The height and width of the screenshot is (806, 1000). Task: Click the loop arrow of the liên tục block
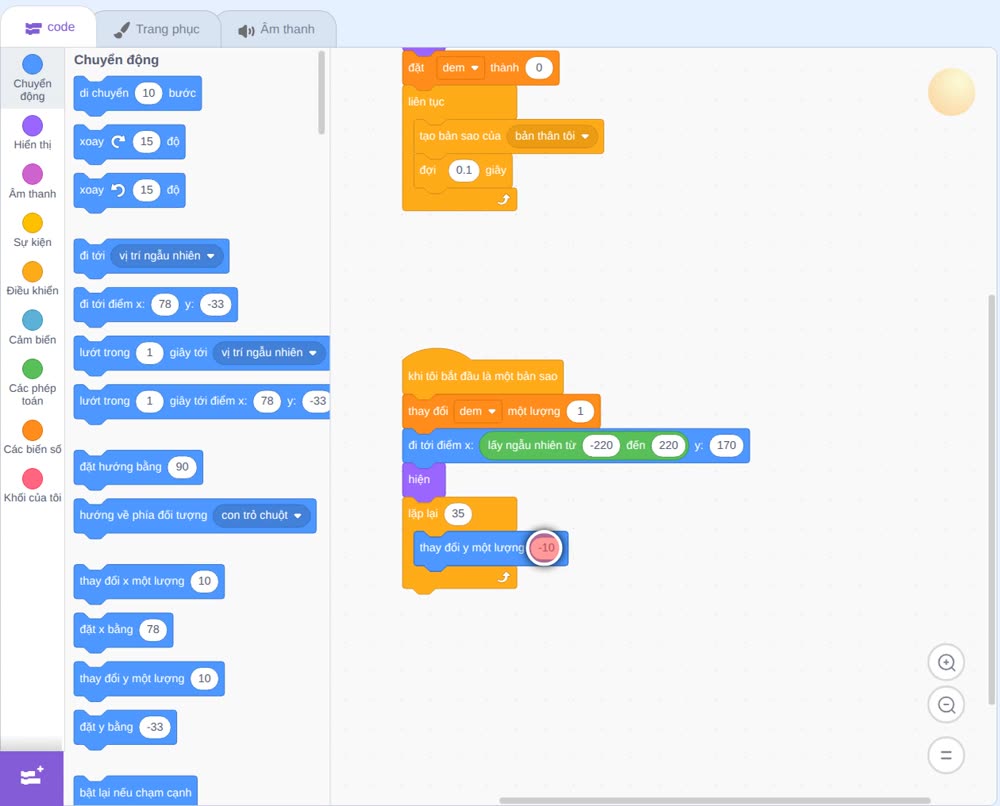click(x=504, y=200)
